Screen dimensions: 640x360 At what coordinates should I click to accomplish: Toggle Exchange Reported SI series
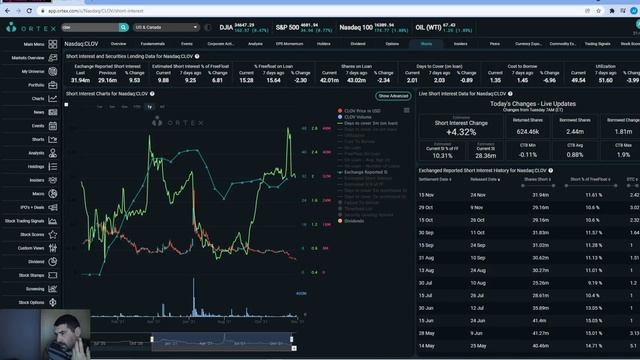coord(362,172)
